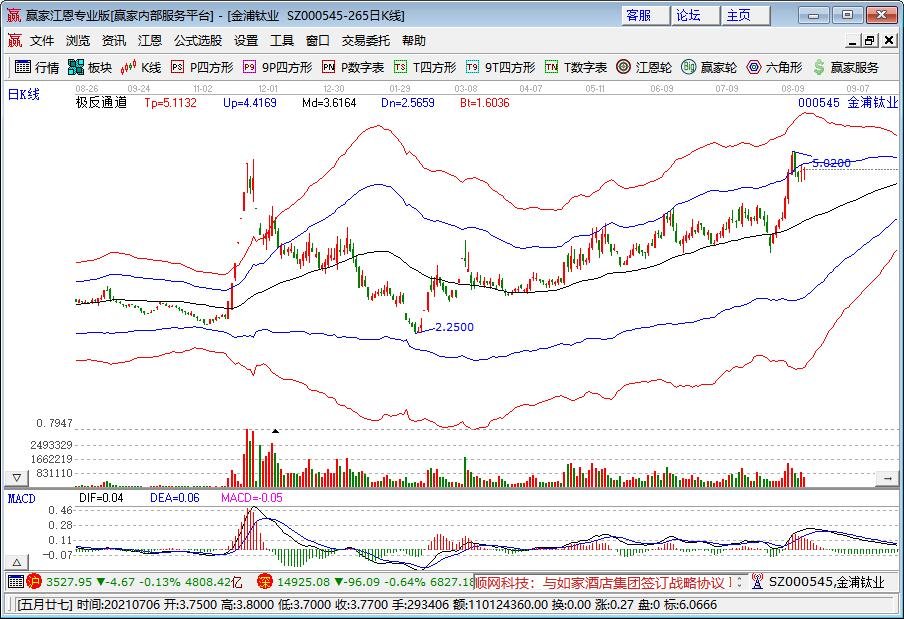
Task: Select the P四方形 square tool
Action: 196,68
